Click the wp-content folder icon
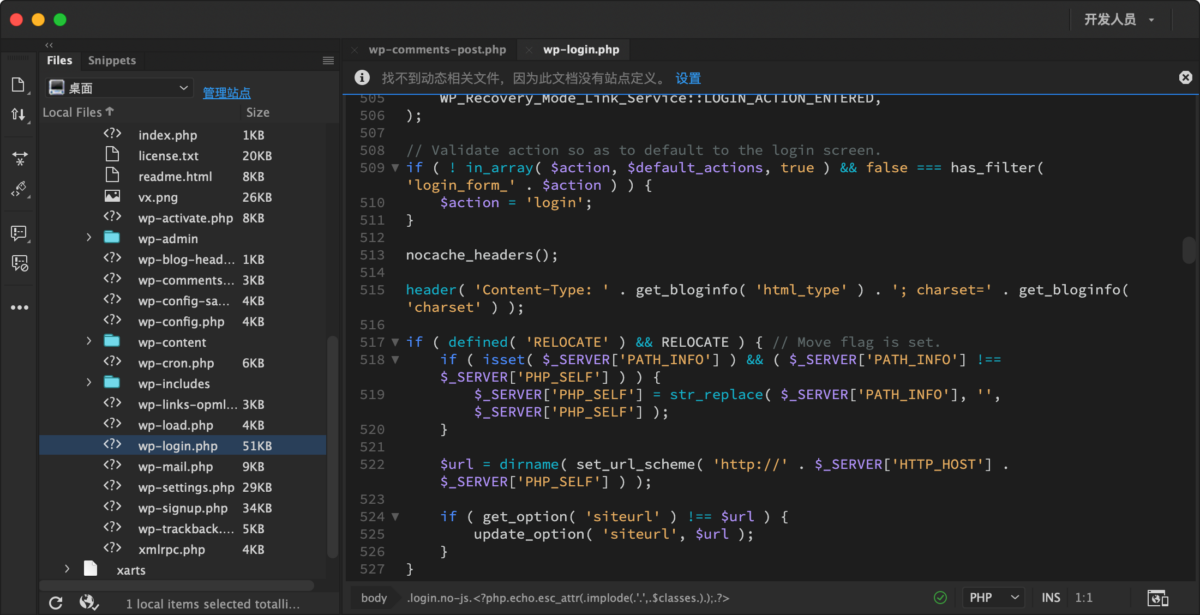This screenshot has width=1200, height=615. [x=112, y=342]
